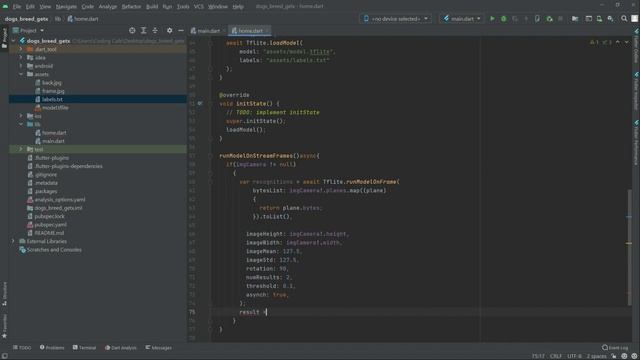Open Flutter Inspector side panel
Image resolution: width=640 pixels, height=360 pixels.
pos(636,91)
